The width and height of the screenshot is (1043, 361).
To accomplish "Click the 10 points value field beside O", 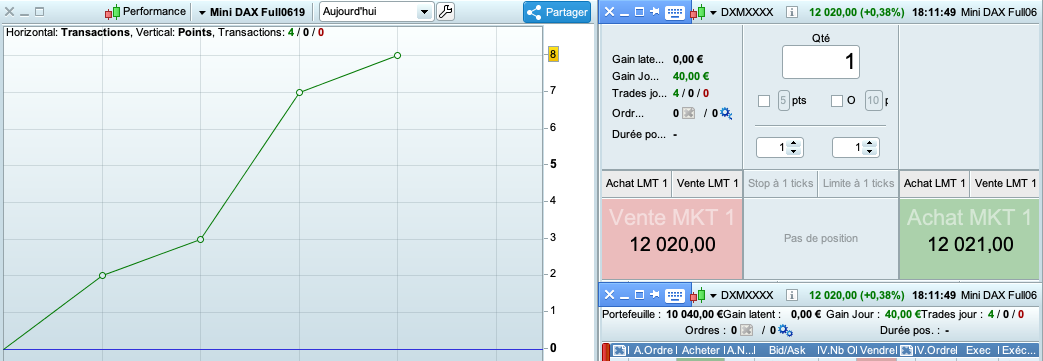I will 873,101.
